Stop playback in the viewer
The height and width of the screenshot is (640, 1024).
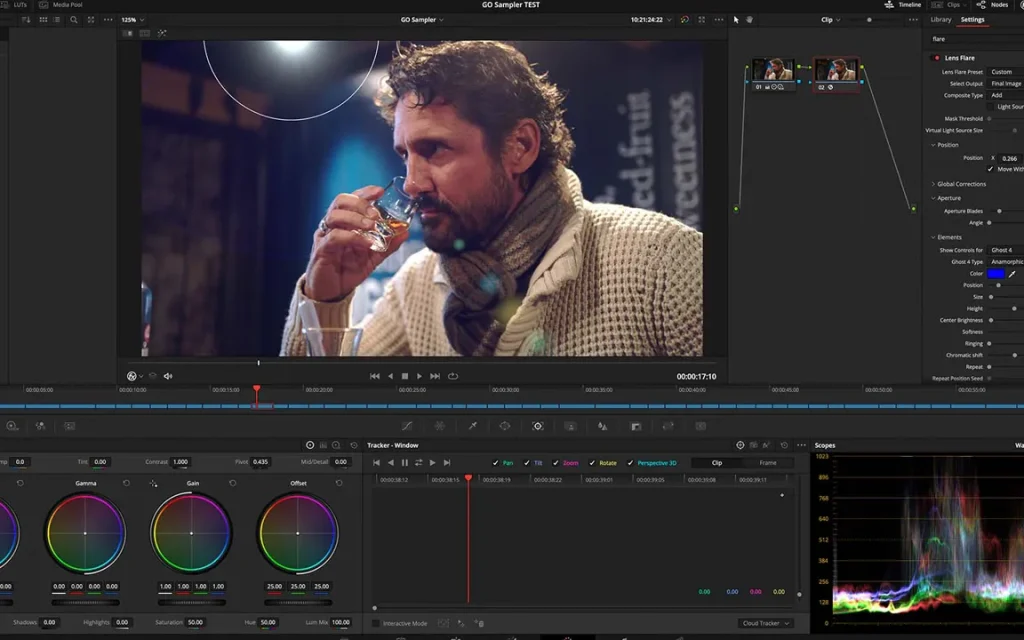coord(405,376)
